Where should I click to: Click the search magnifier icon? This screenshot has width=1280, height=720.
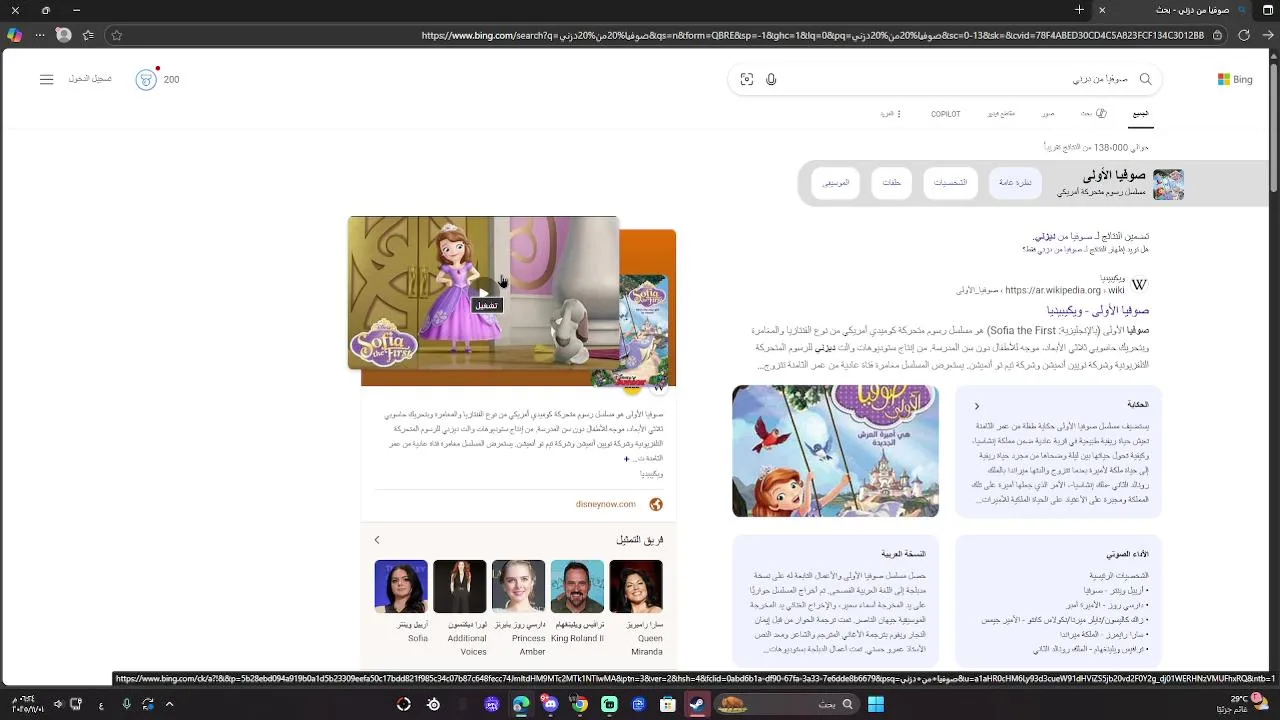coord(1146,79)
